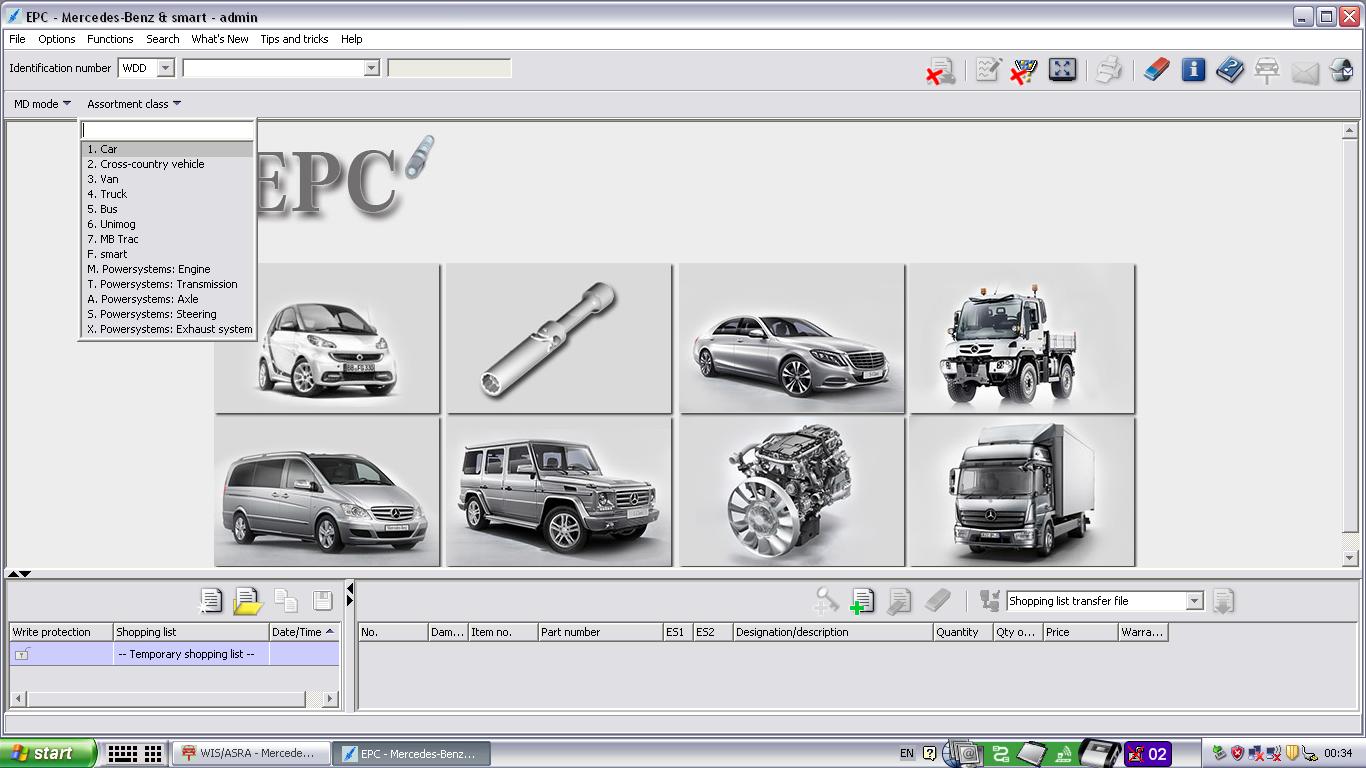The width and height of the screenshot is (1366, 768).
Task: Click the red security shield tray icon
Action: (x=1237, y=753)
